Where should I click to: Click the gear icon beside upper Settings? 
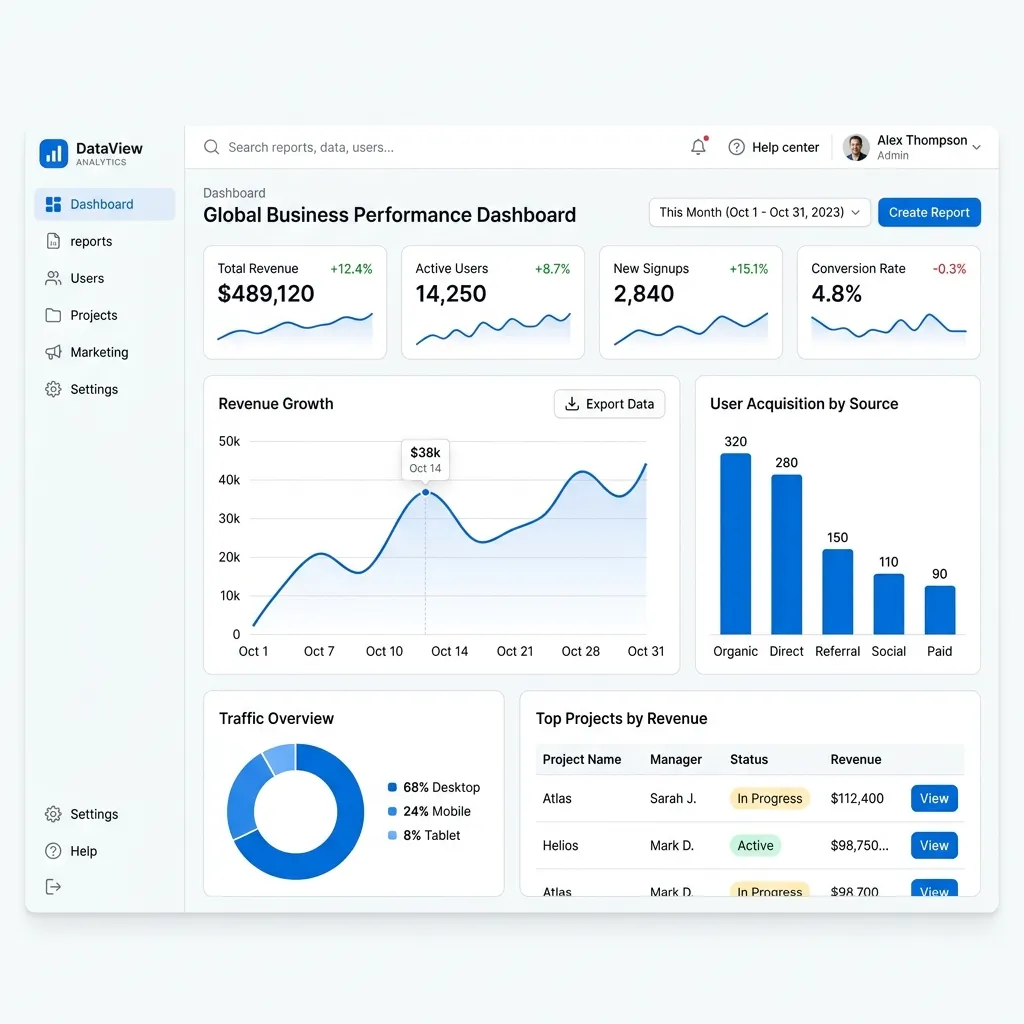pos(54,389)
